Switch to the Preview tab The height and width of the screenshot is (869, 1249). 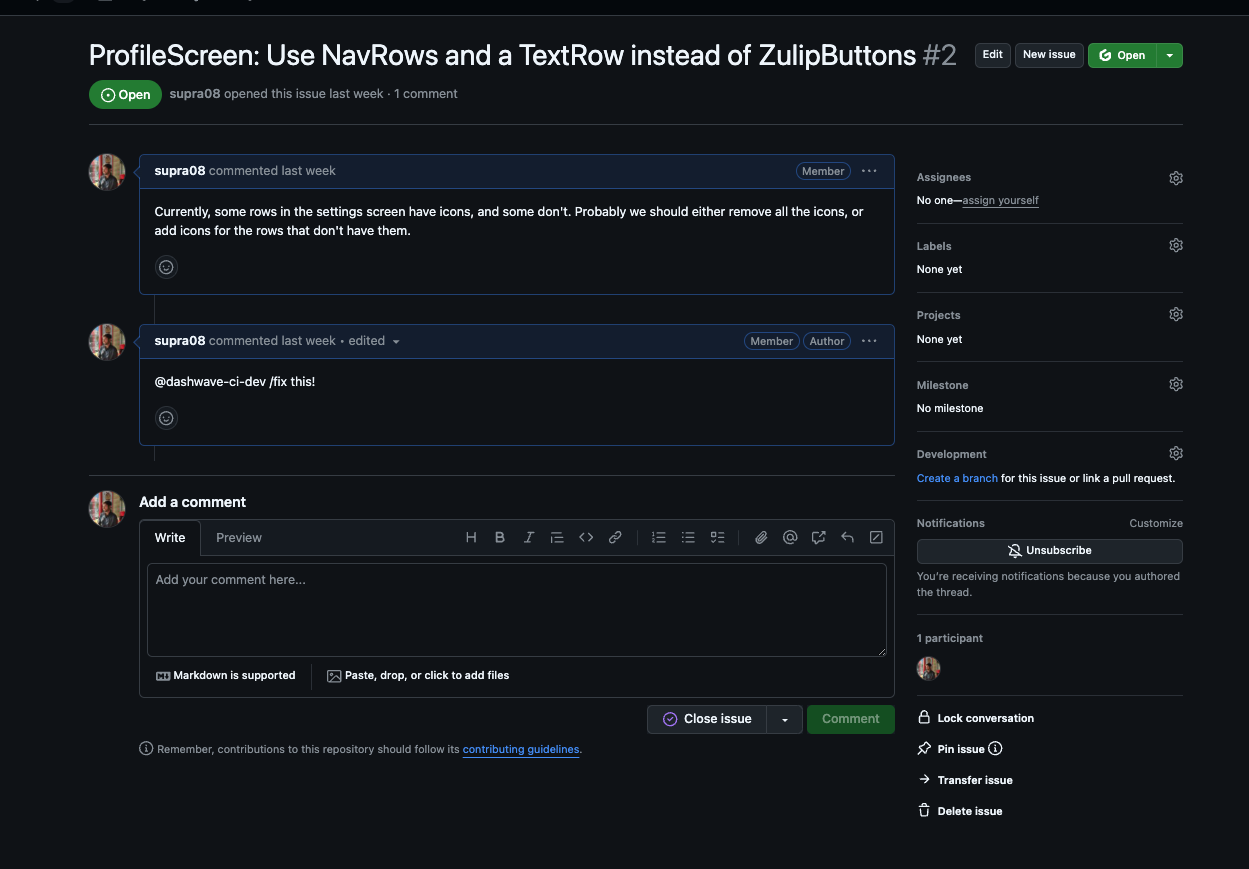tap(239, 538)
